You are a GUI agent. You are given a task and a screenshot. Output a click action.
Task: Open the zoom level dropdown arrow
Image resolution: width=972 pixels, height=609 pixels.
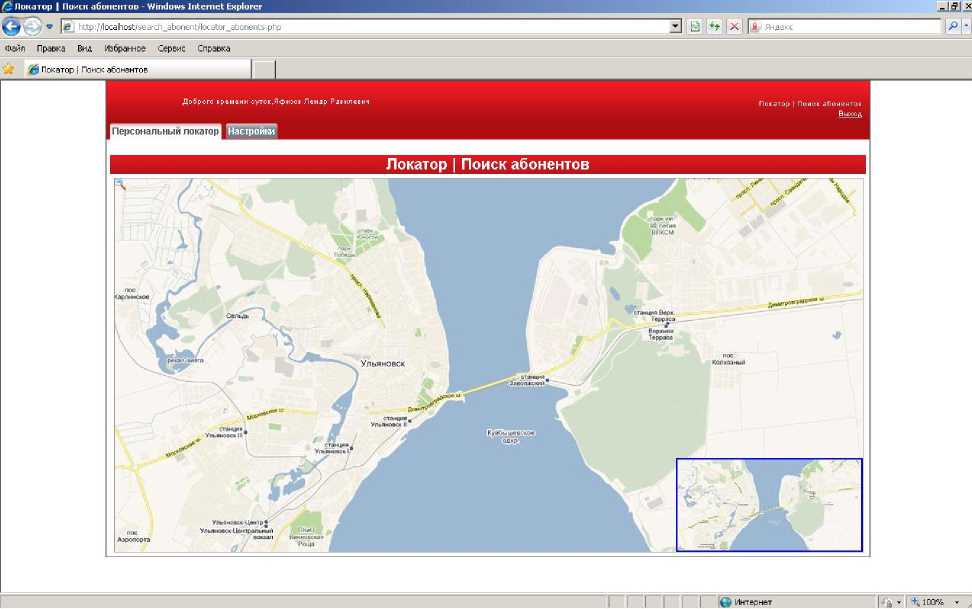click(957, 602)
